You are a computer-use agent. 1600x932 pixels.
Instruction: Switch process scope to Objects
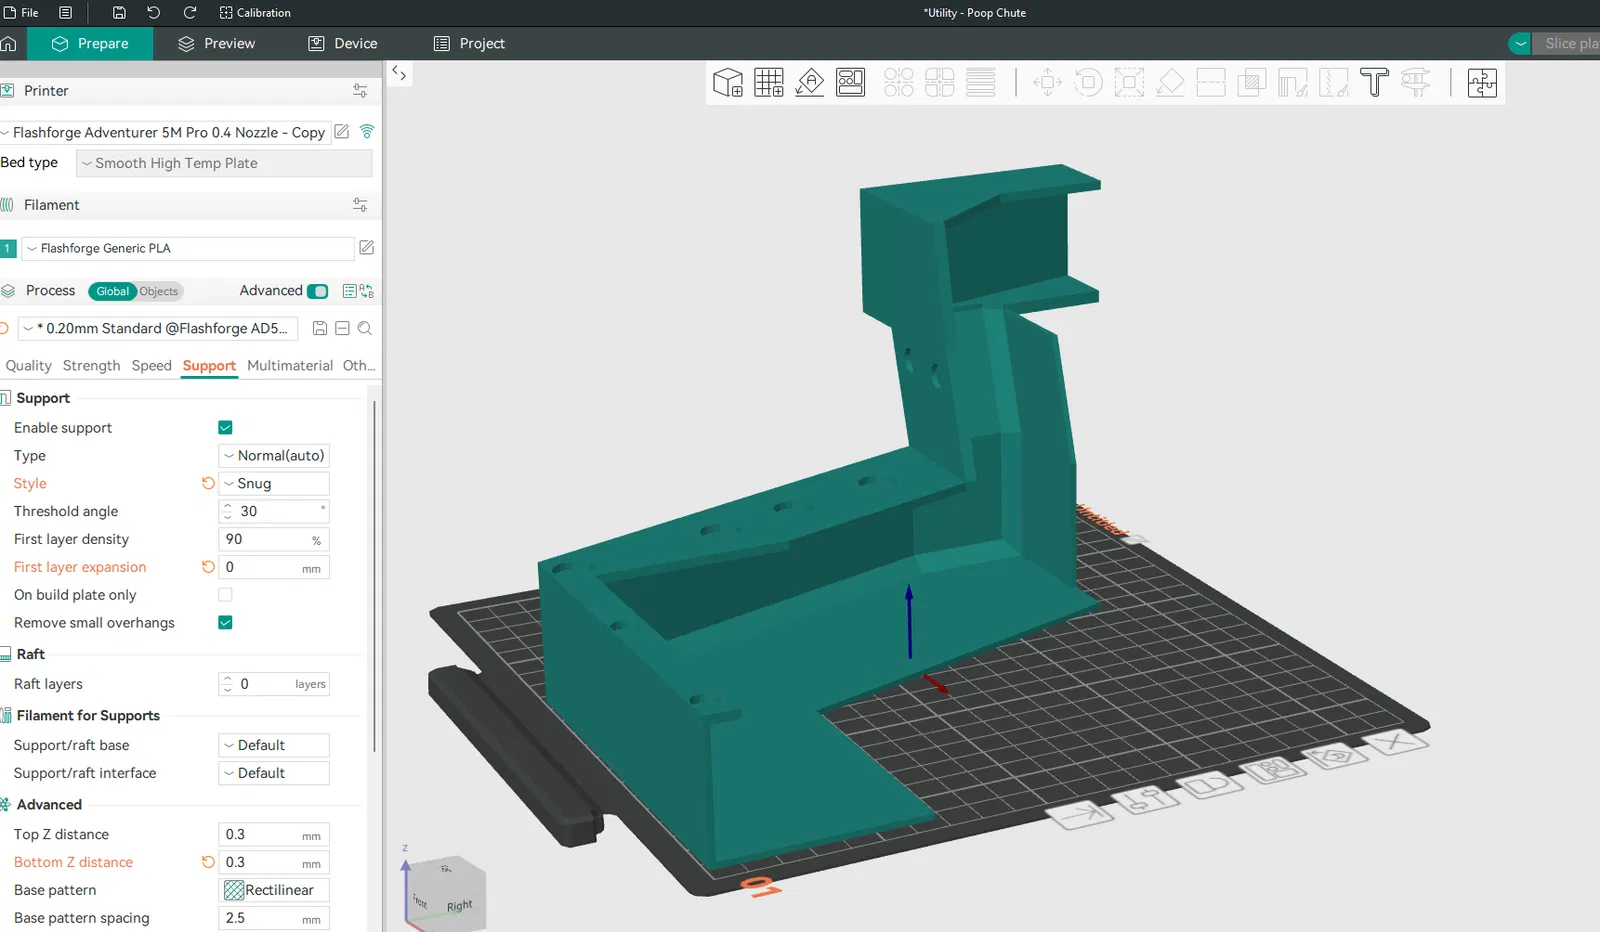pyautogui.click(x=159, y=292)
